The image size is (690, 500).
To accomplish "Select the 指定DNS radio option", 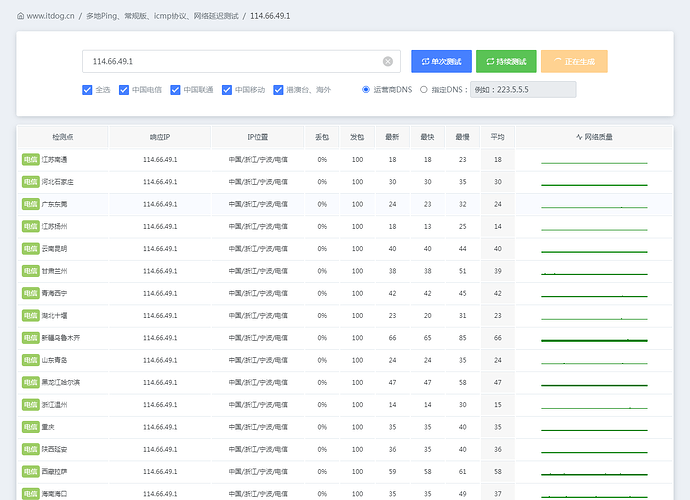I will (x=423, y=90).
